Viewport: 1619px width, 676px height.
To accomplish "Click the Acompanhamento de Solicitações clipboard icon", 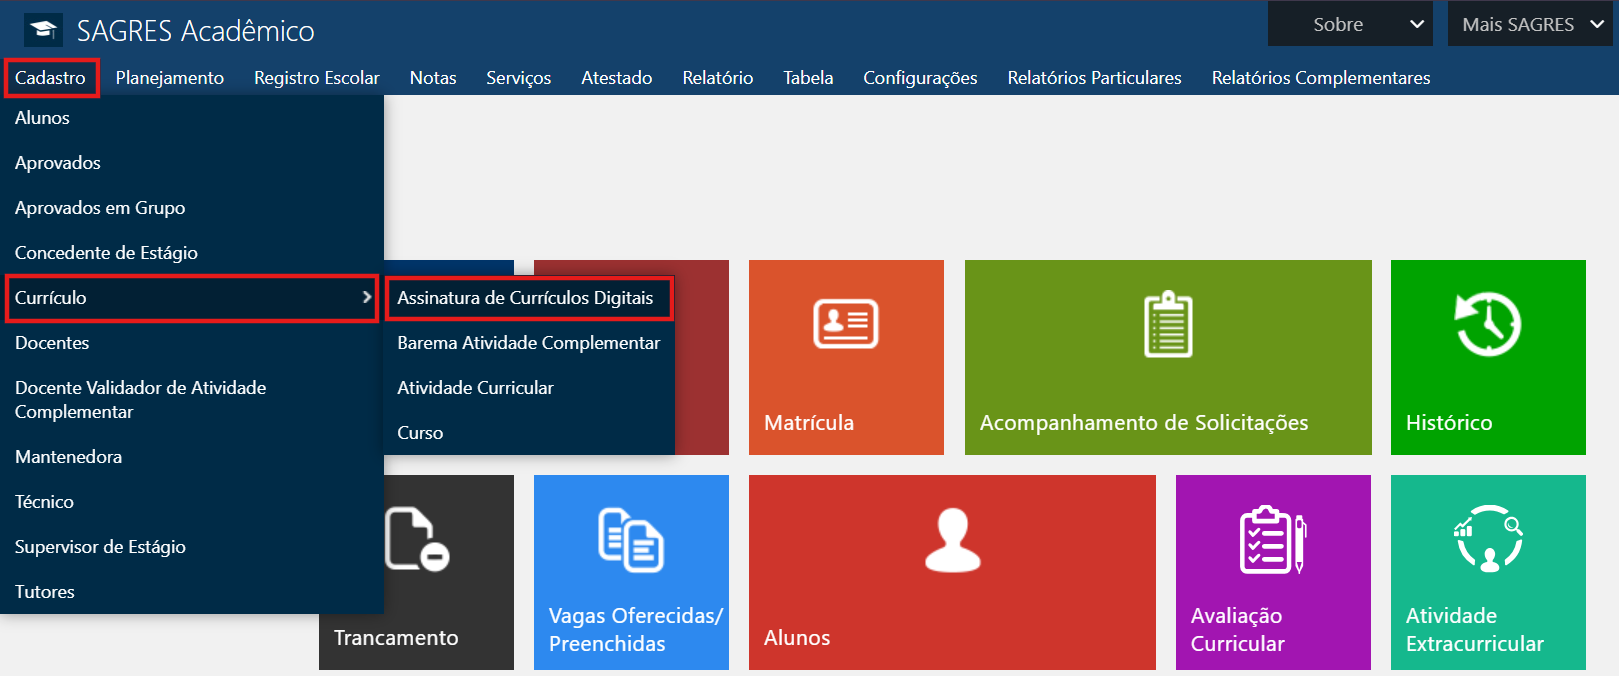I will point(1168,324).
